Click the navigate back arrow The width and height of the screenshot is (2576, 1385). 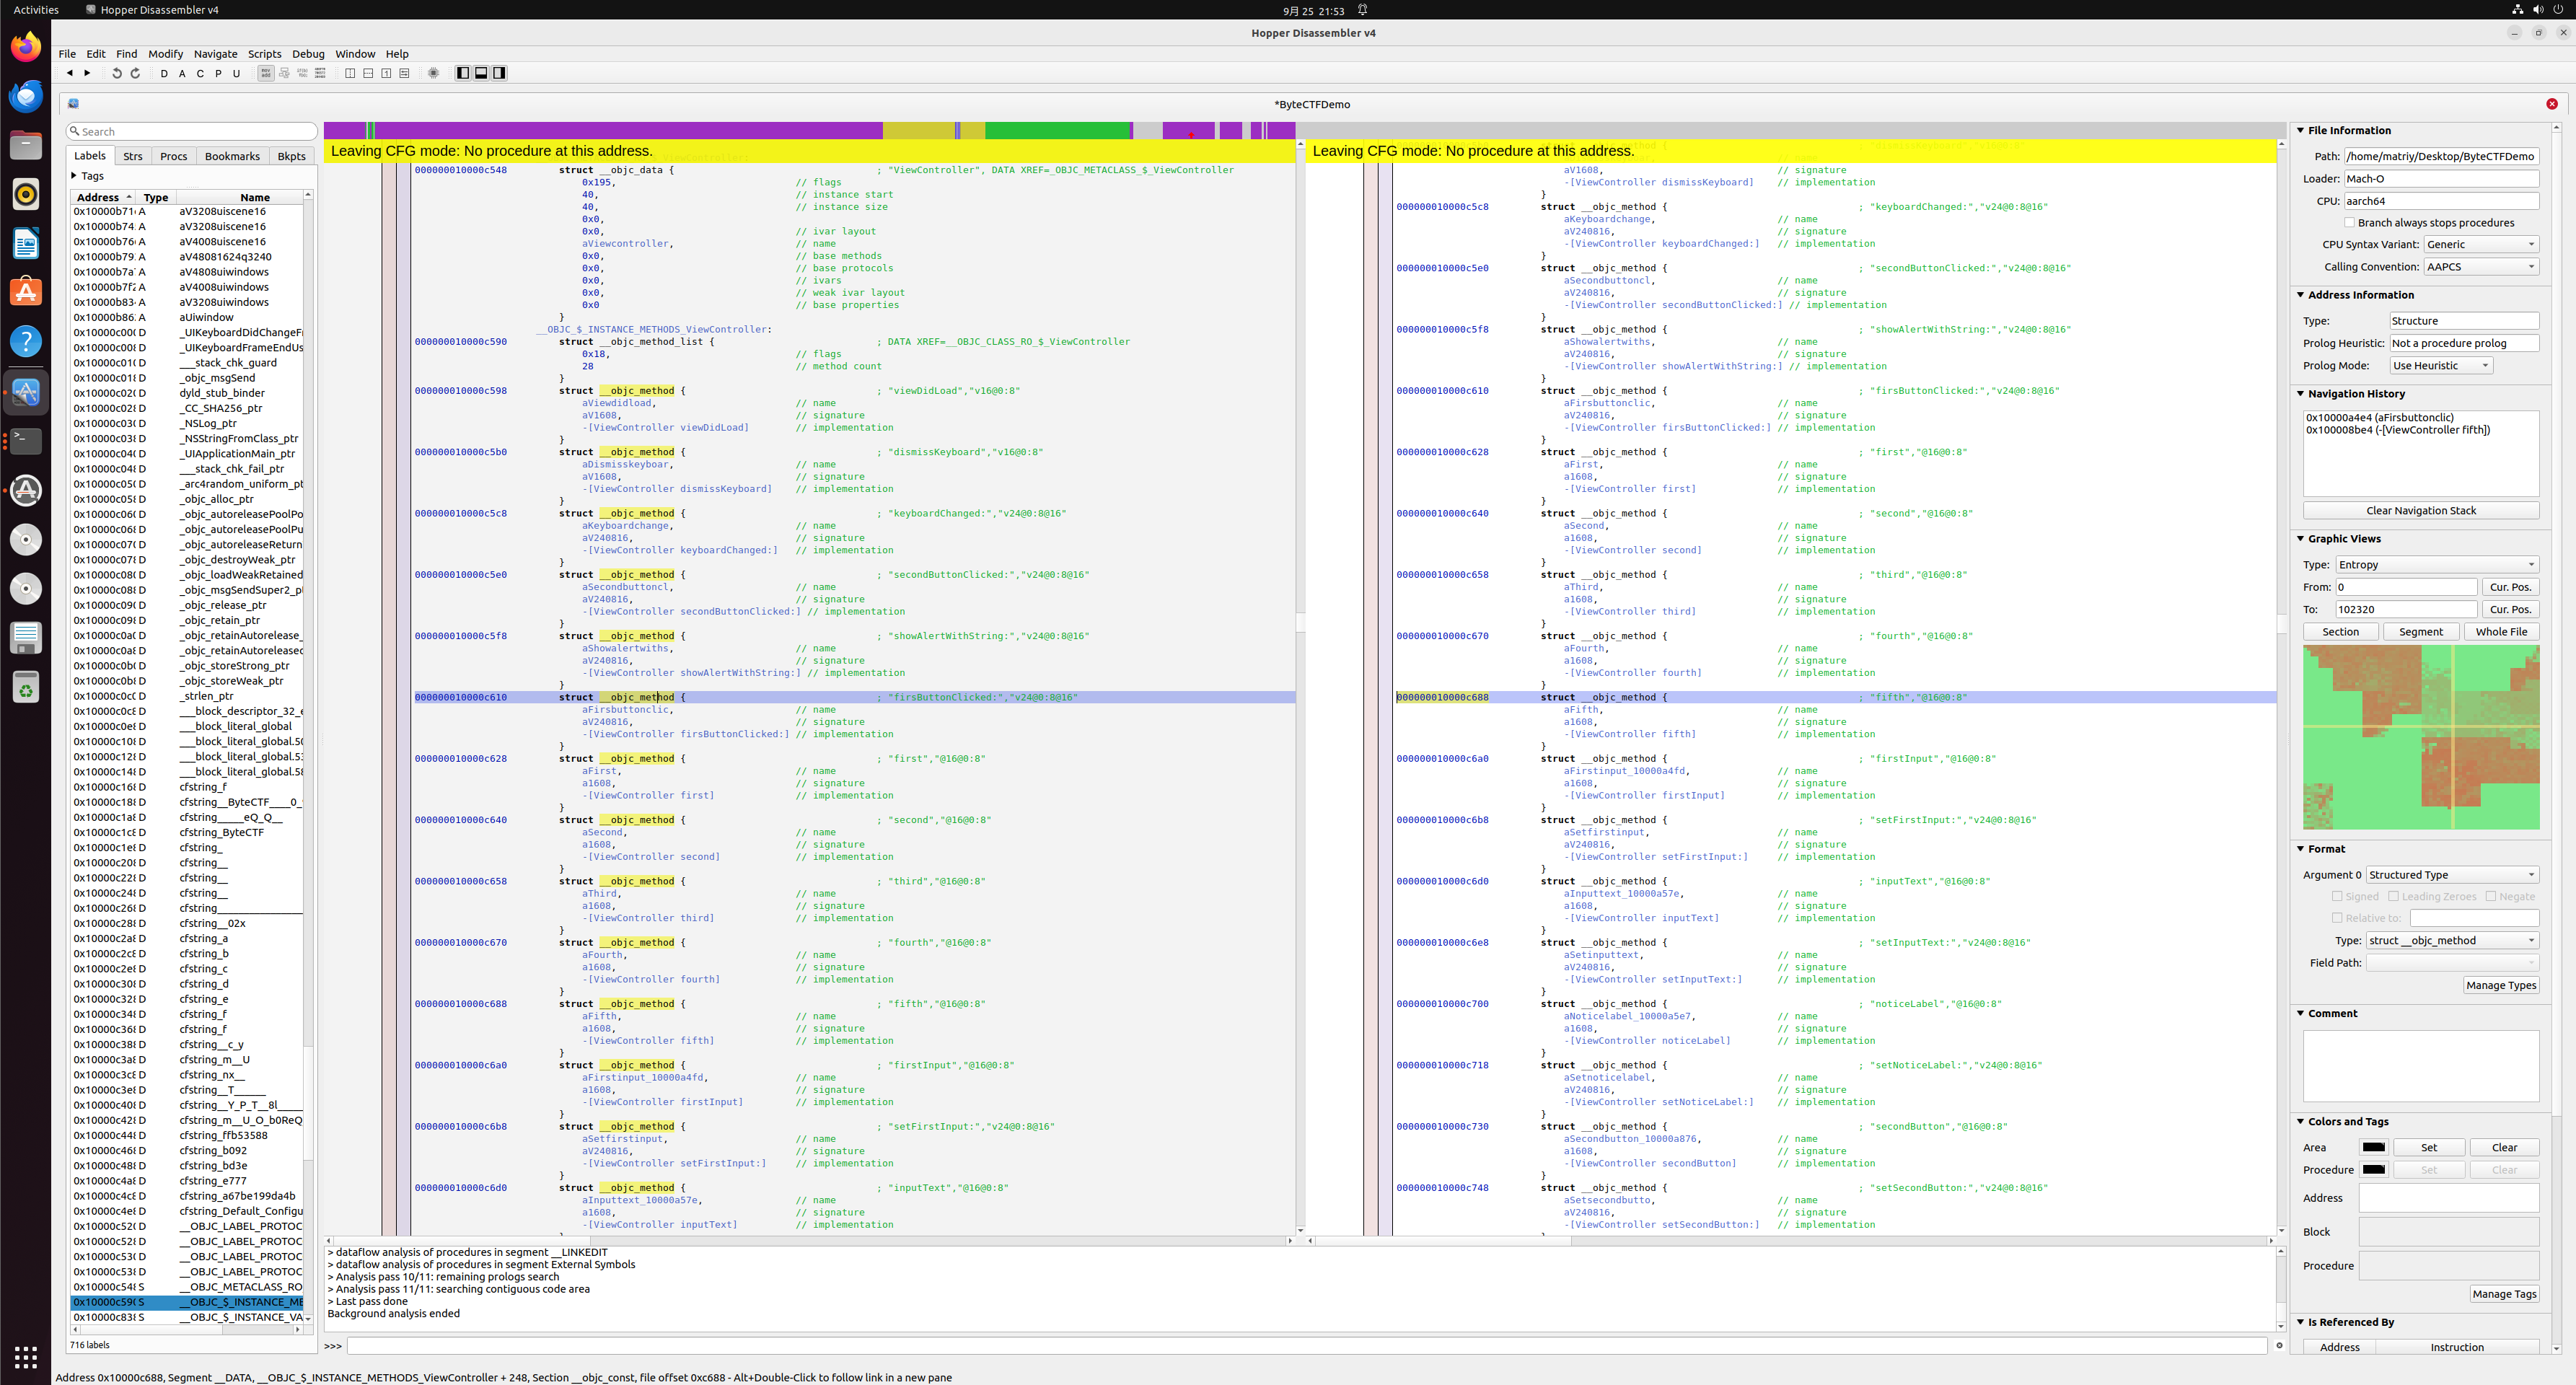click(69, 73)
